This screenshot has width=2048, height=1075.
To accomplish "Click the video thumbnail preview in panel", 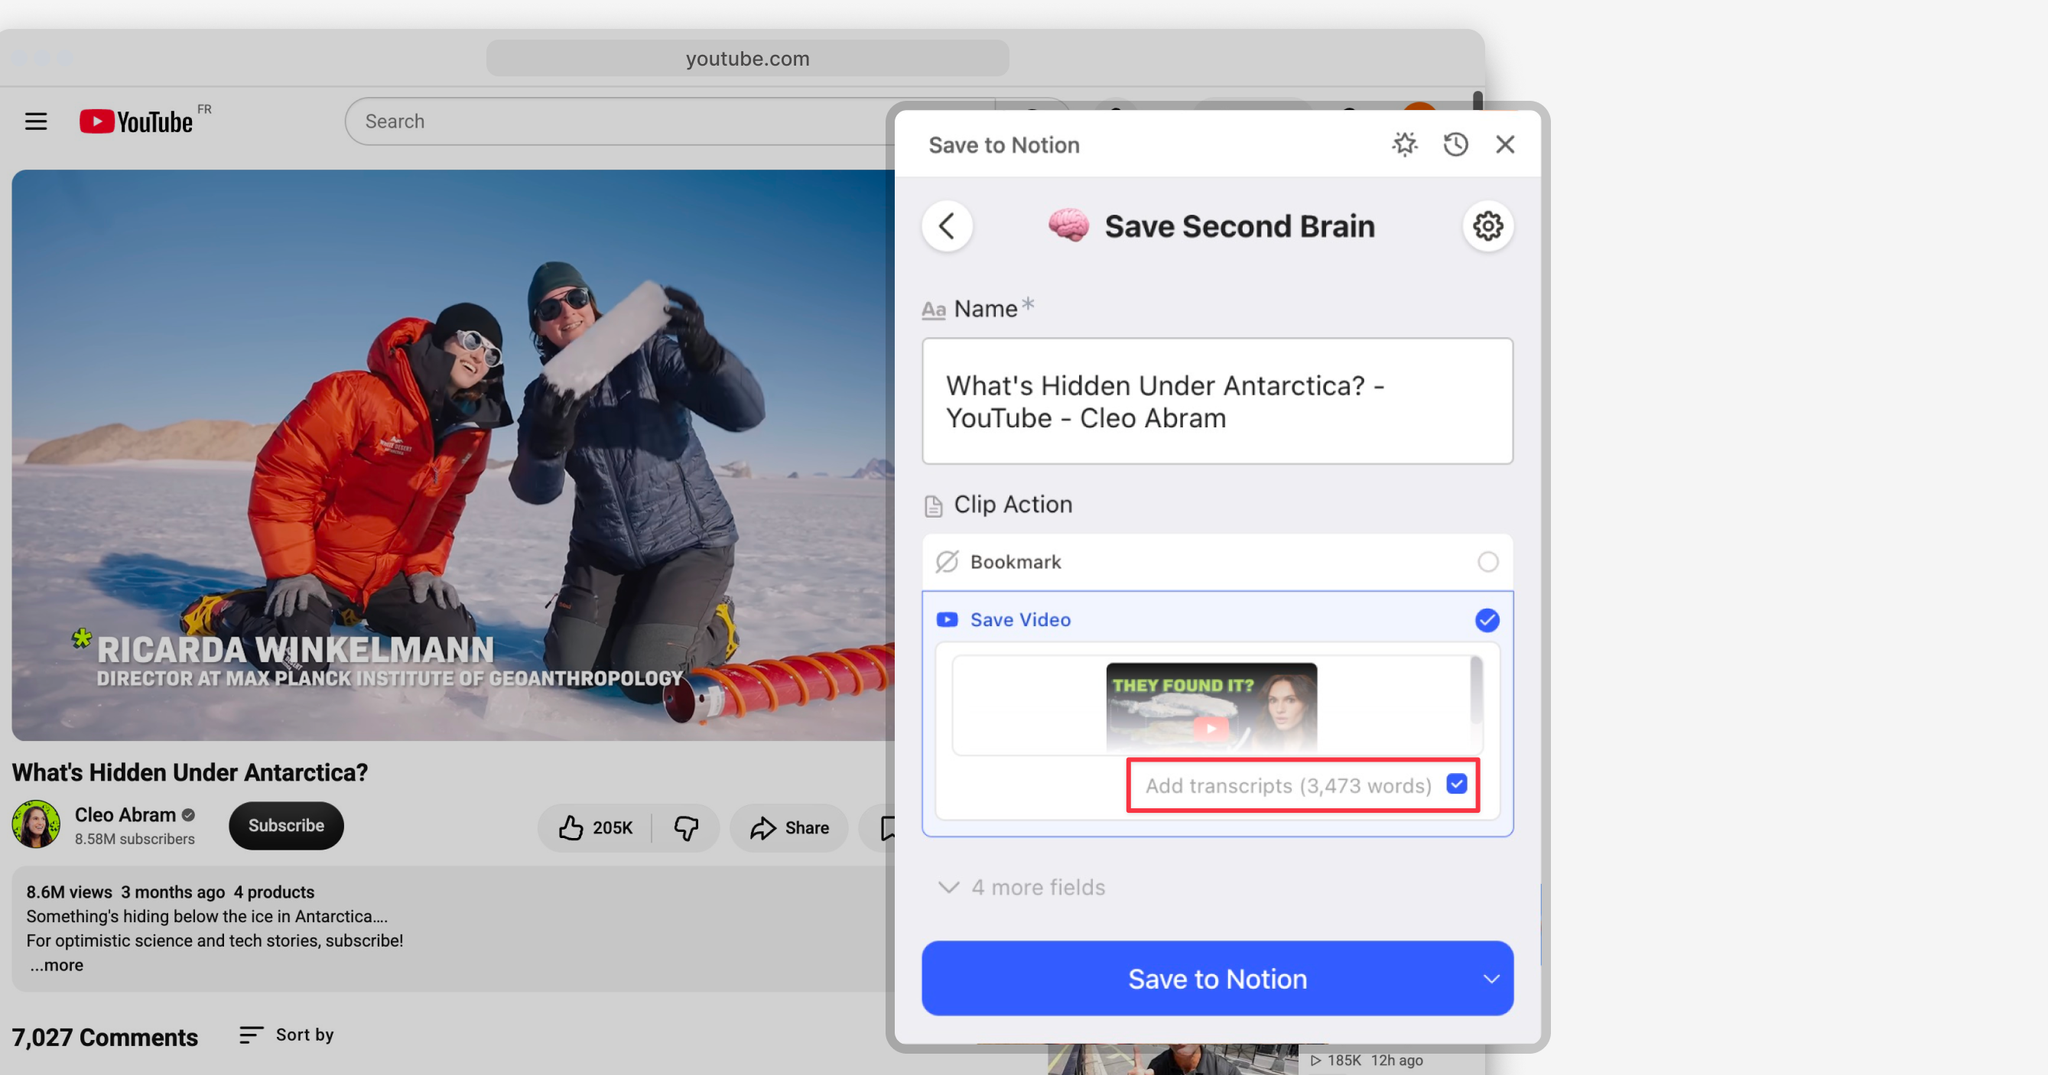I will 1211,707.
